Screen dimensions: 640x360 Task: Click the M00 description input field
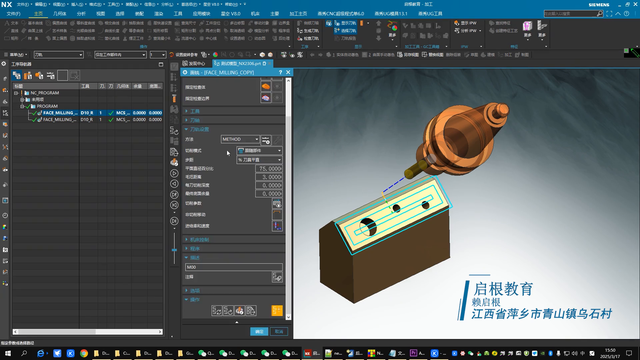[233, 267]
